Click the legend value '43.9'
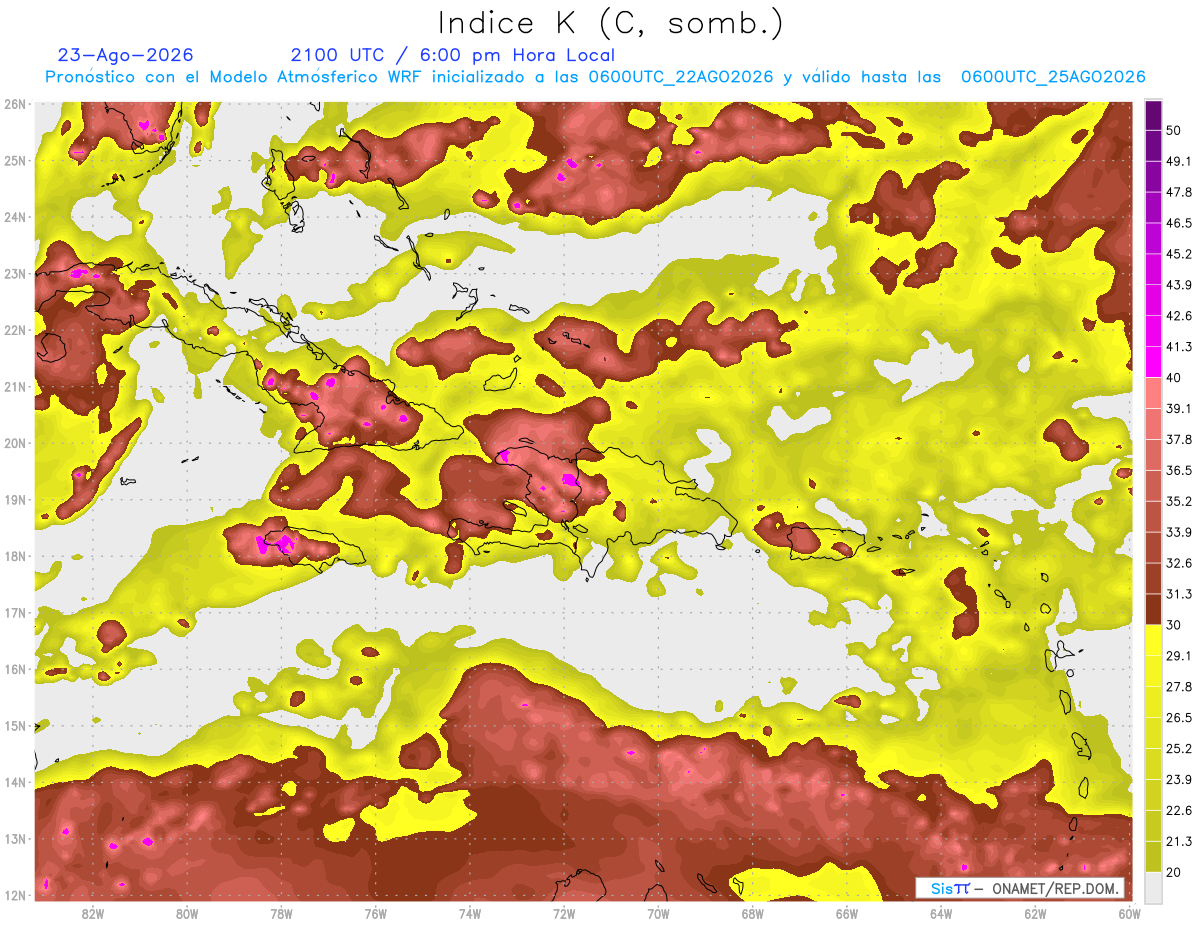Image resolution: width=1200 pixels, height=927 pixels. 1179,285
